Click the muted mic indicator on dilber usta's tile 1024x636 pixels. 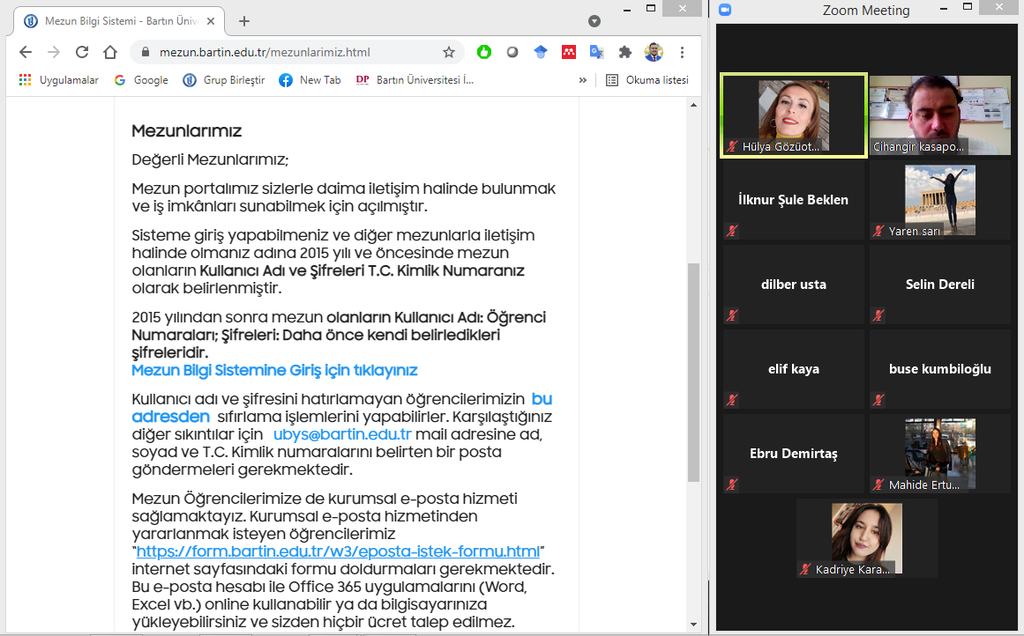click(x=733, y=315)
